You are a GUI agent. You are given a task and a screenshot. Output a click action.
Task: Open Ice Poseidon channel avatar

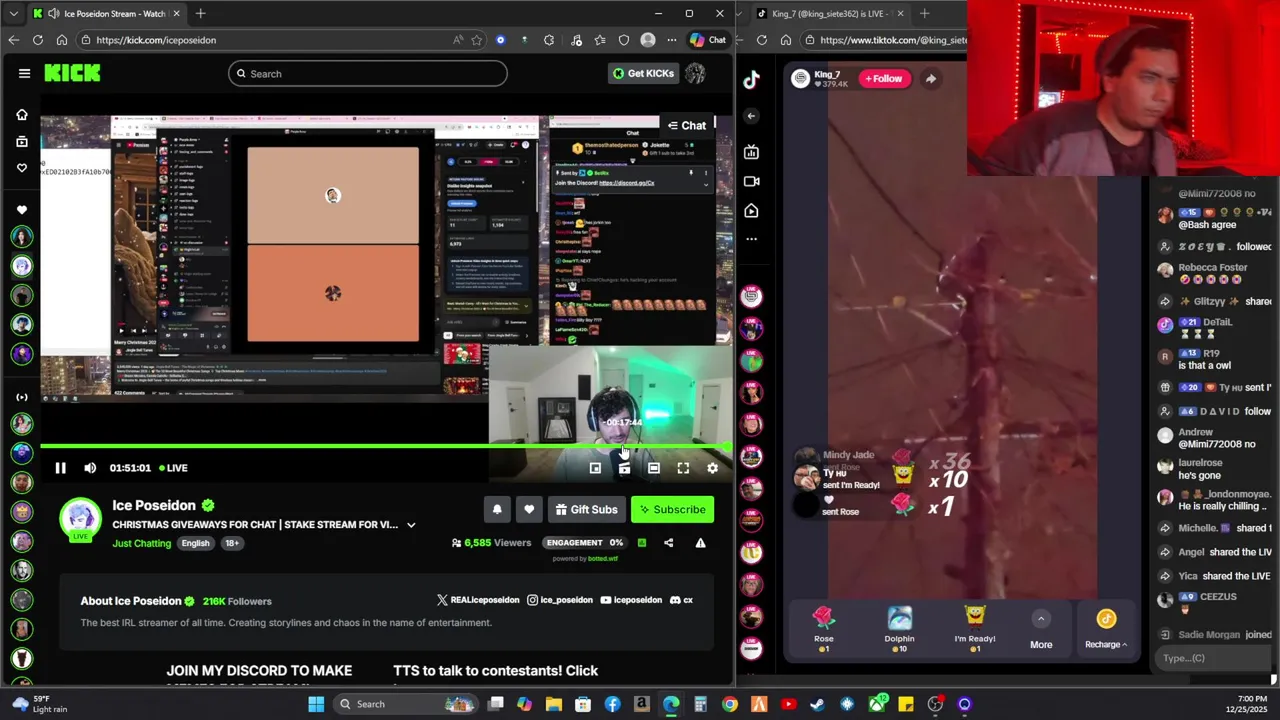click(x=80, y=518)
